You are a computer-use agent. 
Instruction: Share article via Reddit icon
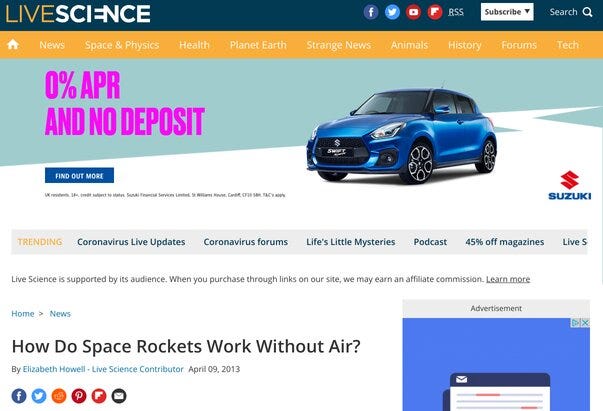point(59,396)
